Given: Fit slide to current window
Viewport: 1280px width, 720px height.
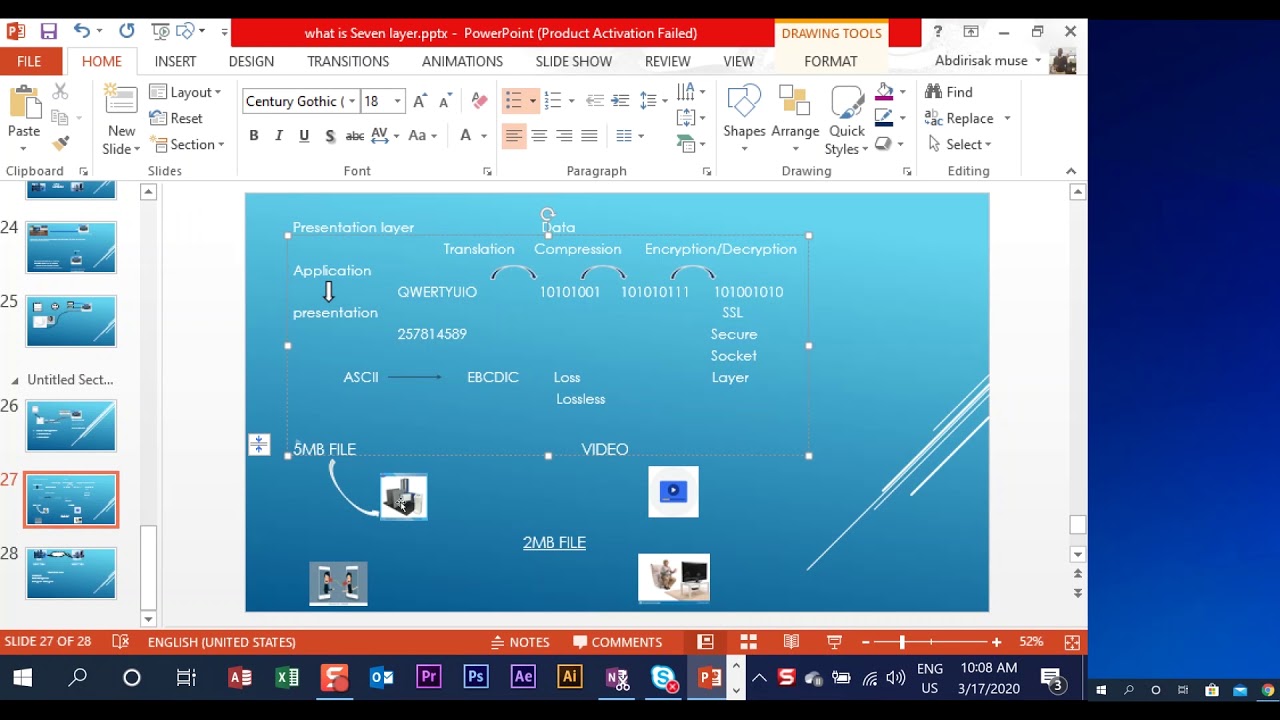Looking at the screenshot, I should pos(1072,642).
